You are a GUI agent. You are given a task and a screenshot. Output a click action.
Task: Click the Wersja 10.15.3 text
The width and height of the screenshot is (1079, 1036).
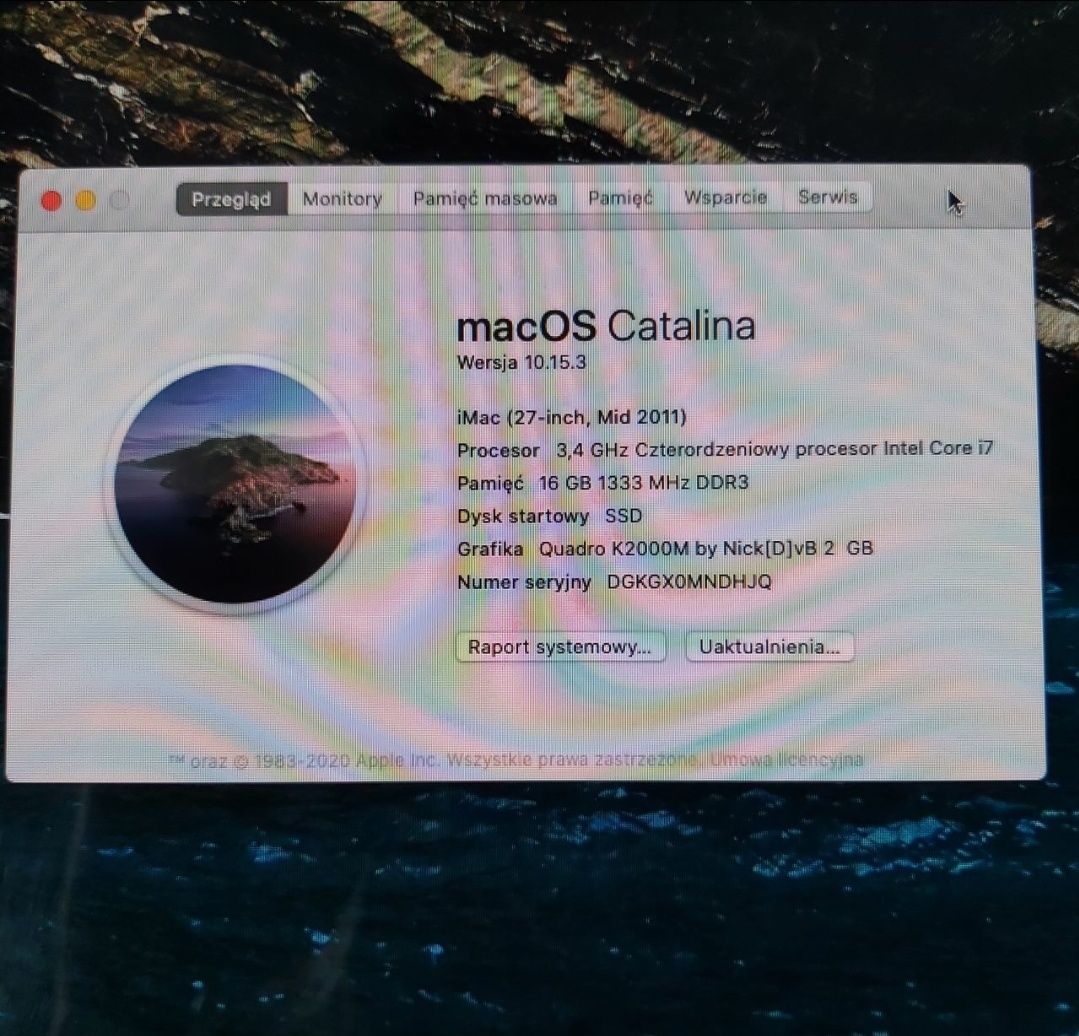coord(522,363)
